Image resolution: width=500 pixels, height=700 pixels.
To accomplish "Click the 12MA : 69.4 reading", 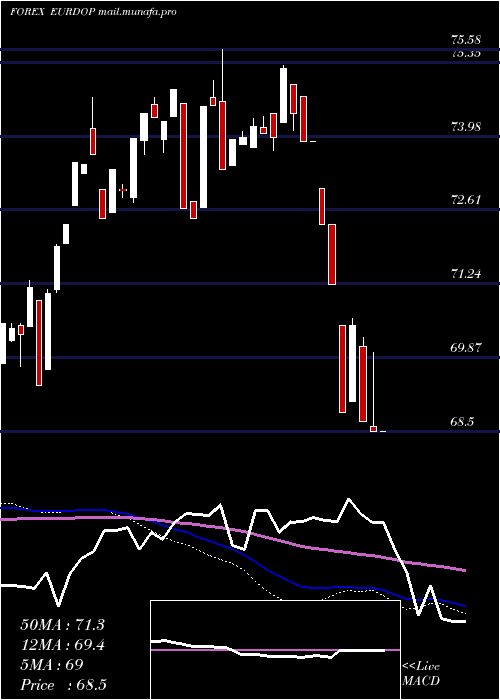I will pyautogui.click(x=62, y=645).
